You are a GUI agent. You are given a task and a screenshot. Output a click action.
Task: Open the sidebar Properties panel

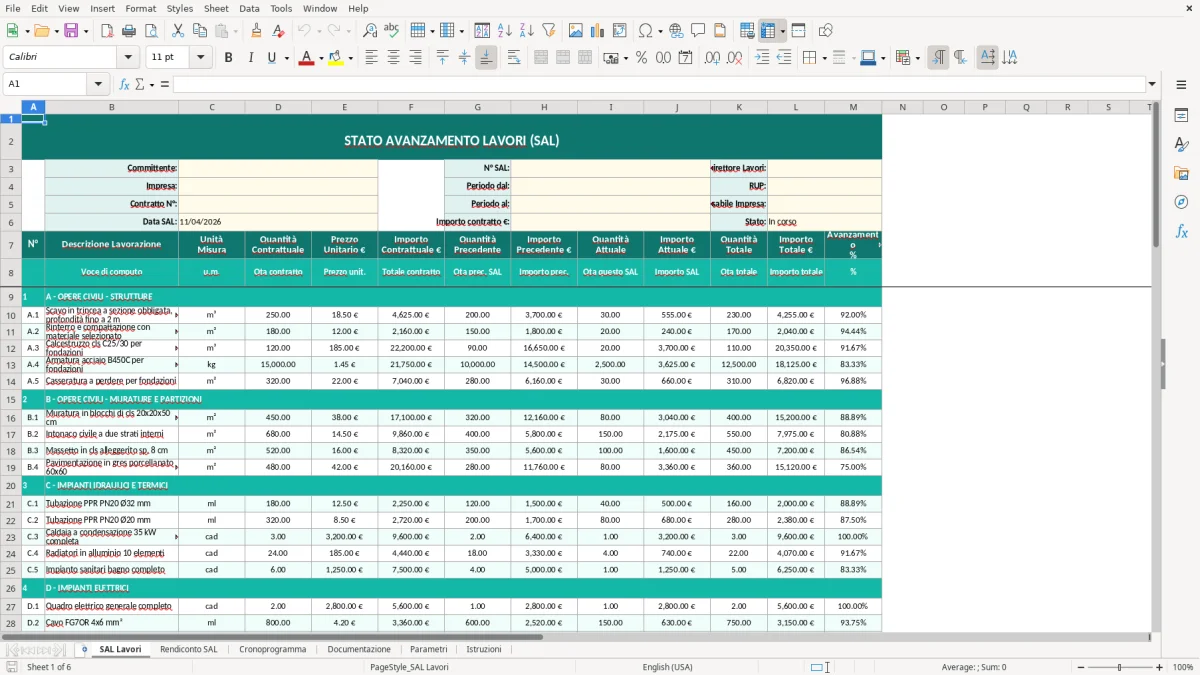point(1181,116)
